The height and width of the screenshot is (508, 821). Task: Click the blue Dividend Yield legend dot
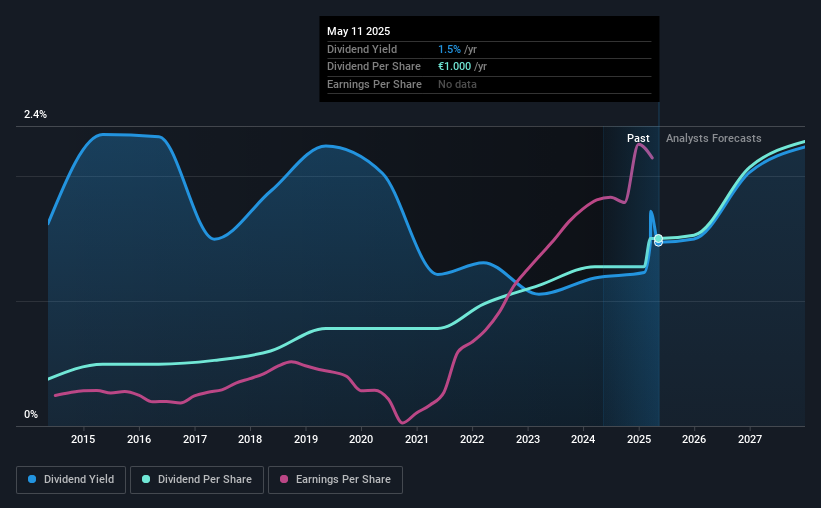pos(32,479)
